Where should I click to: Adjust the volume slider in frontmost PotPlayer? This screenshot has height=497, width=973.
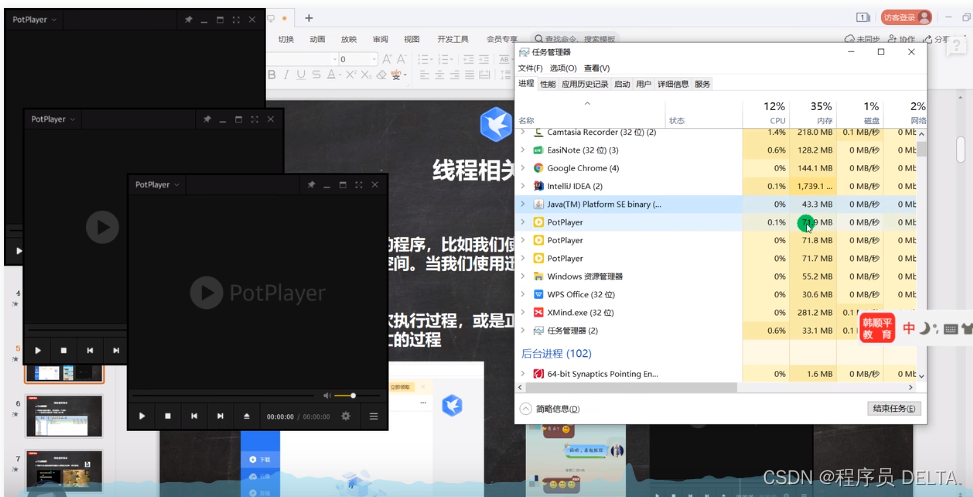[357, 395]
